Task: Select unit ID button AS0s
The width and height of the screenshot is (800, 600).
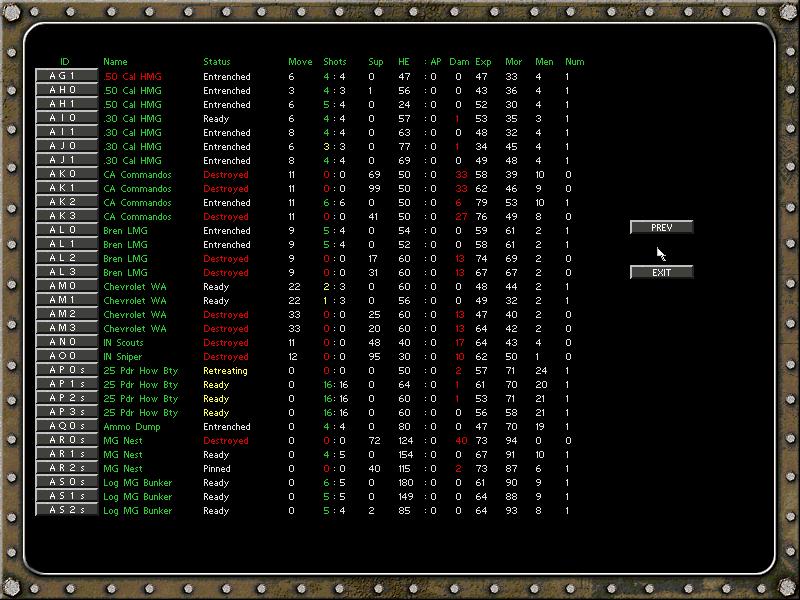Action: 67,483
